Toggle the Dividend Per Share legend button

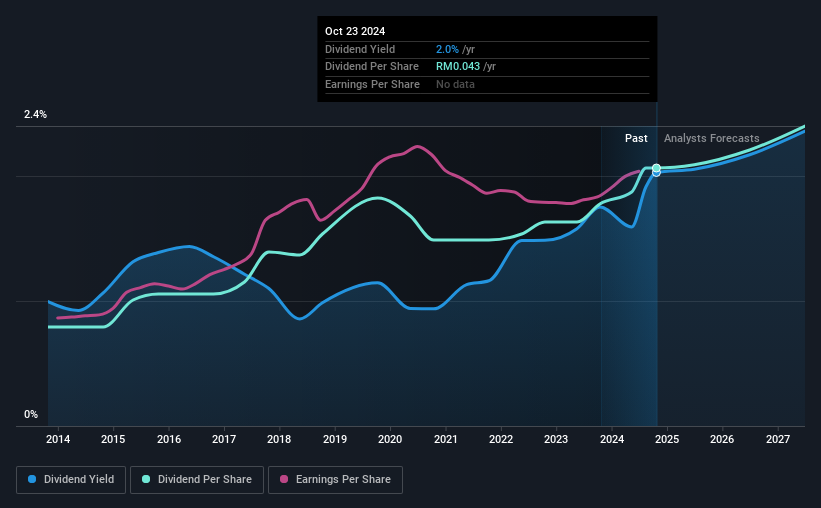[x=197, y=480]
